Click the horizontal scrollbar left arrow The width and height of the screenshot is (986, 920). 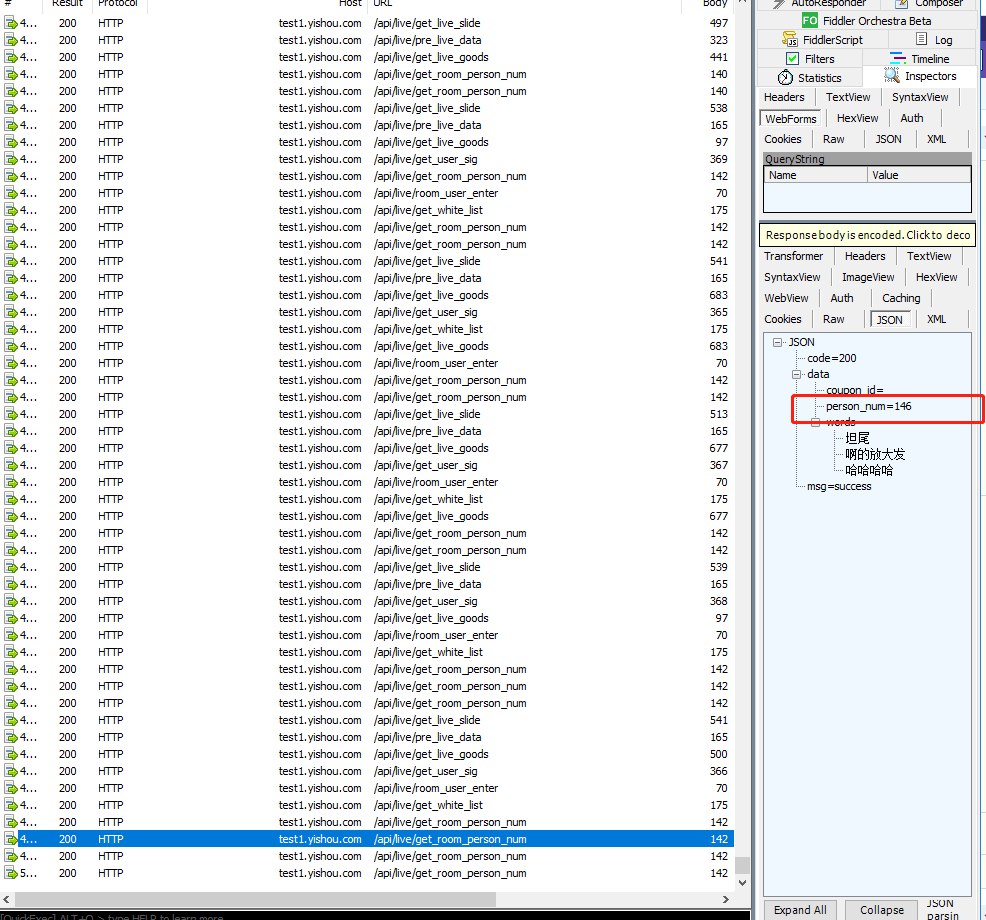tap(6, 899)
